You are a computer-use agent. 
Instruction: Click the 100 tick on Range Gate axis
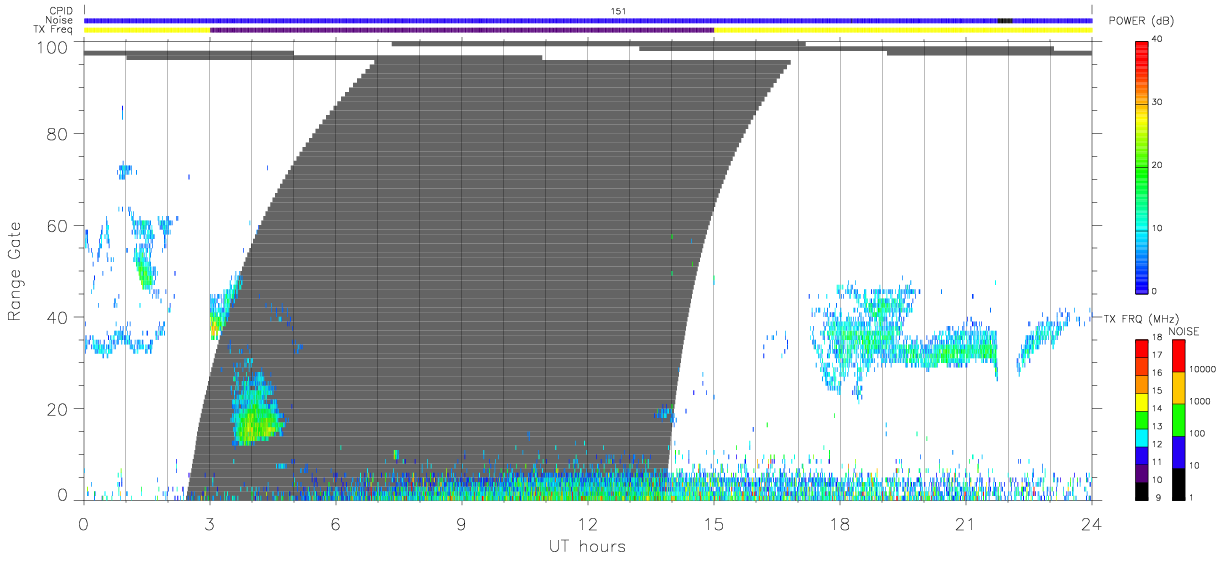(x=53, y=47)
